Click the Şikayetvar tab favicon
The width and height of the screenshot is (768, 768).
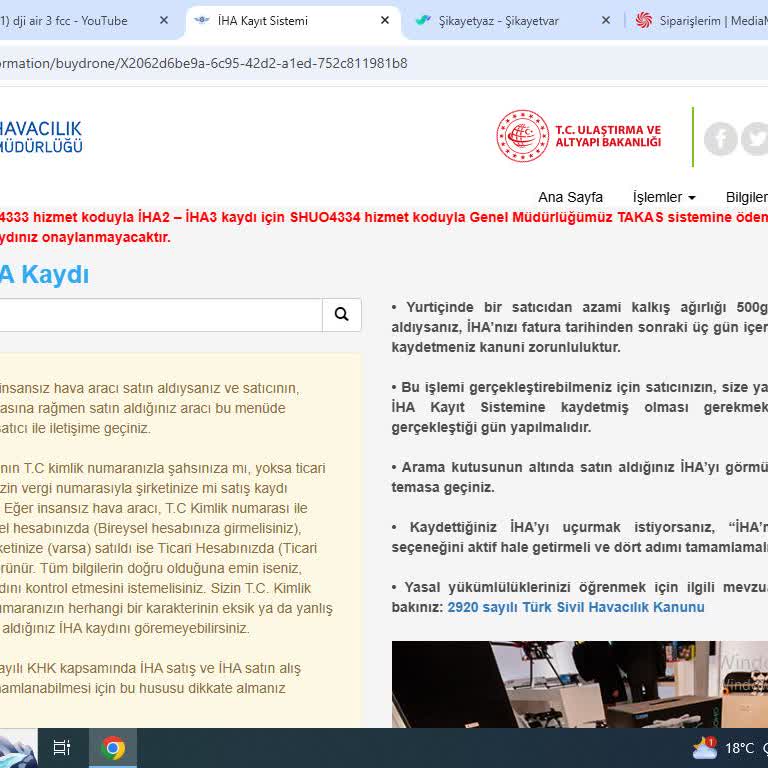pyautogui.click(x=423, y=21)
